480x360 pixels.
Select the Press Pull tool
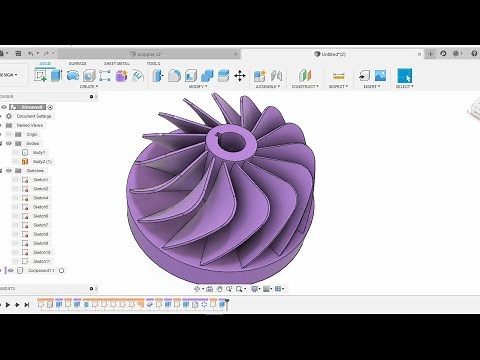tap(158, 76)
